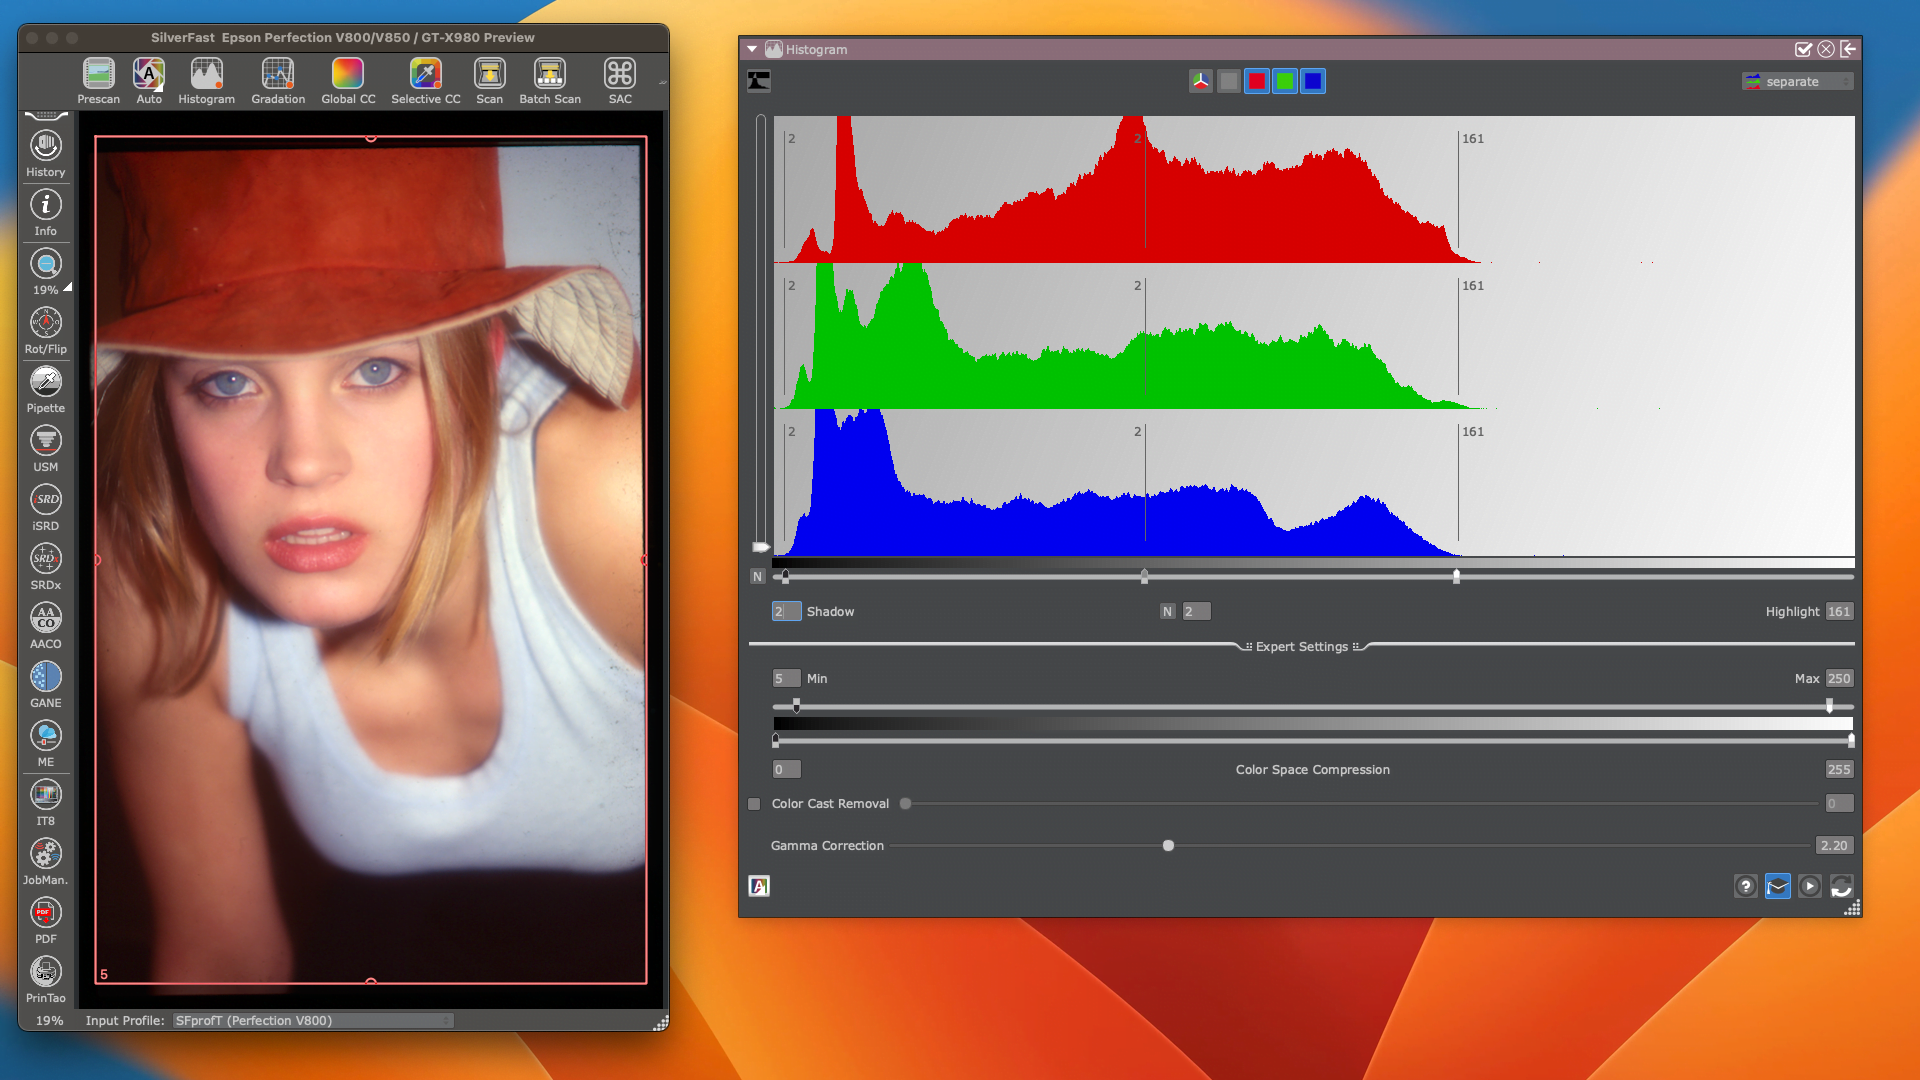The height and width of the screenshot is (1080, 1920).
Task: Open Selective CC color correction
Action: [425, 80]
